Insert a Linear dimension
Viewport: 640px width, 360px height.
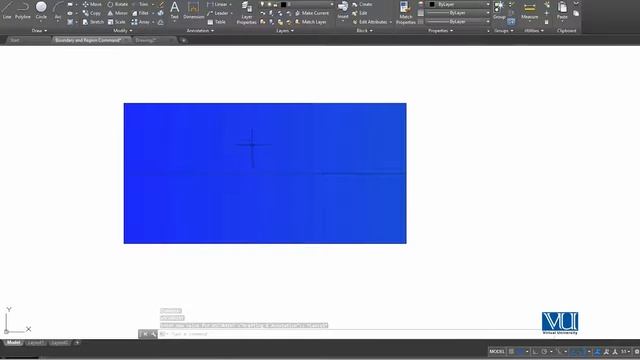(x=217, y=4)
